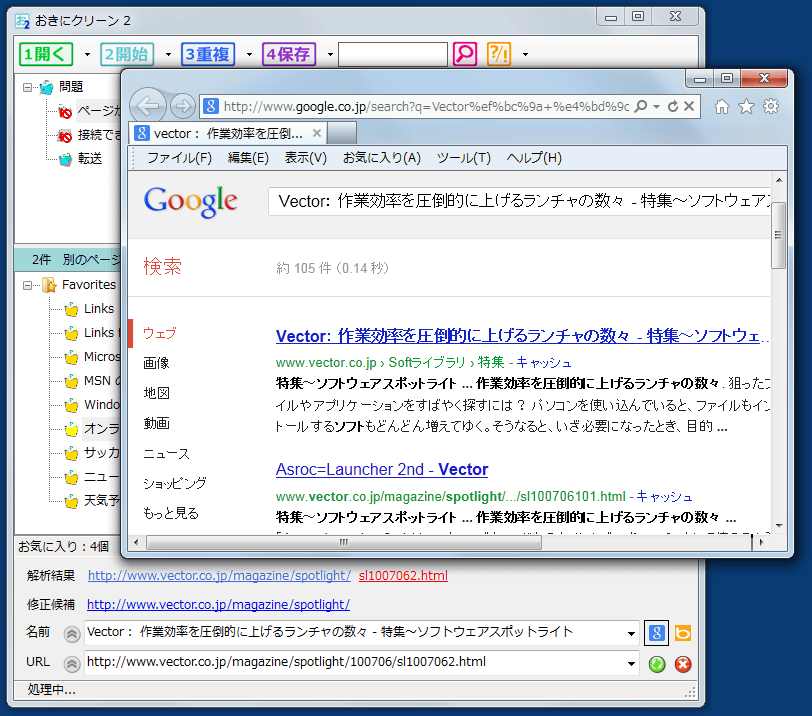Click the green refresh icon beside URL
Image resolution: width=812 pixels, height=716 pixels.
tap(657, 664)
